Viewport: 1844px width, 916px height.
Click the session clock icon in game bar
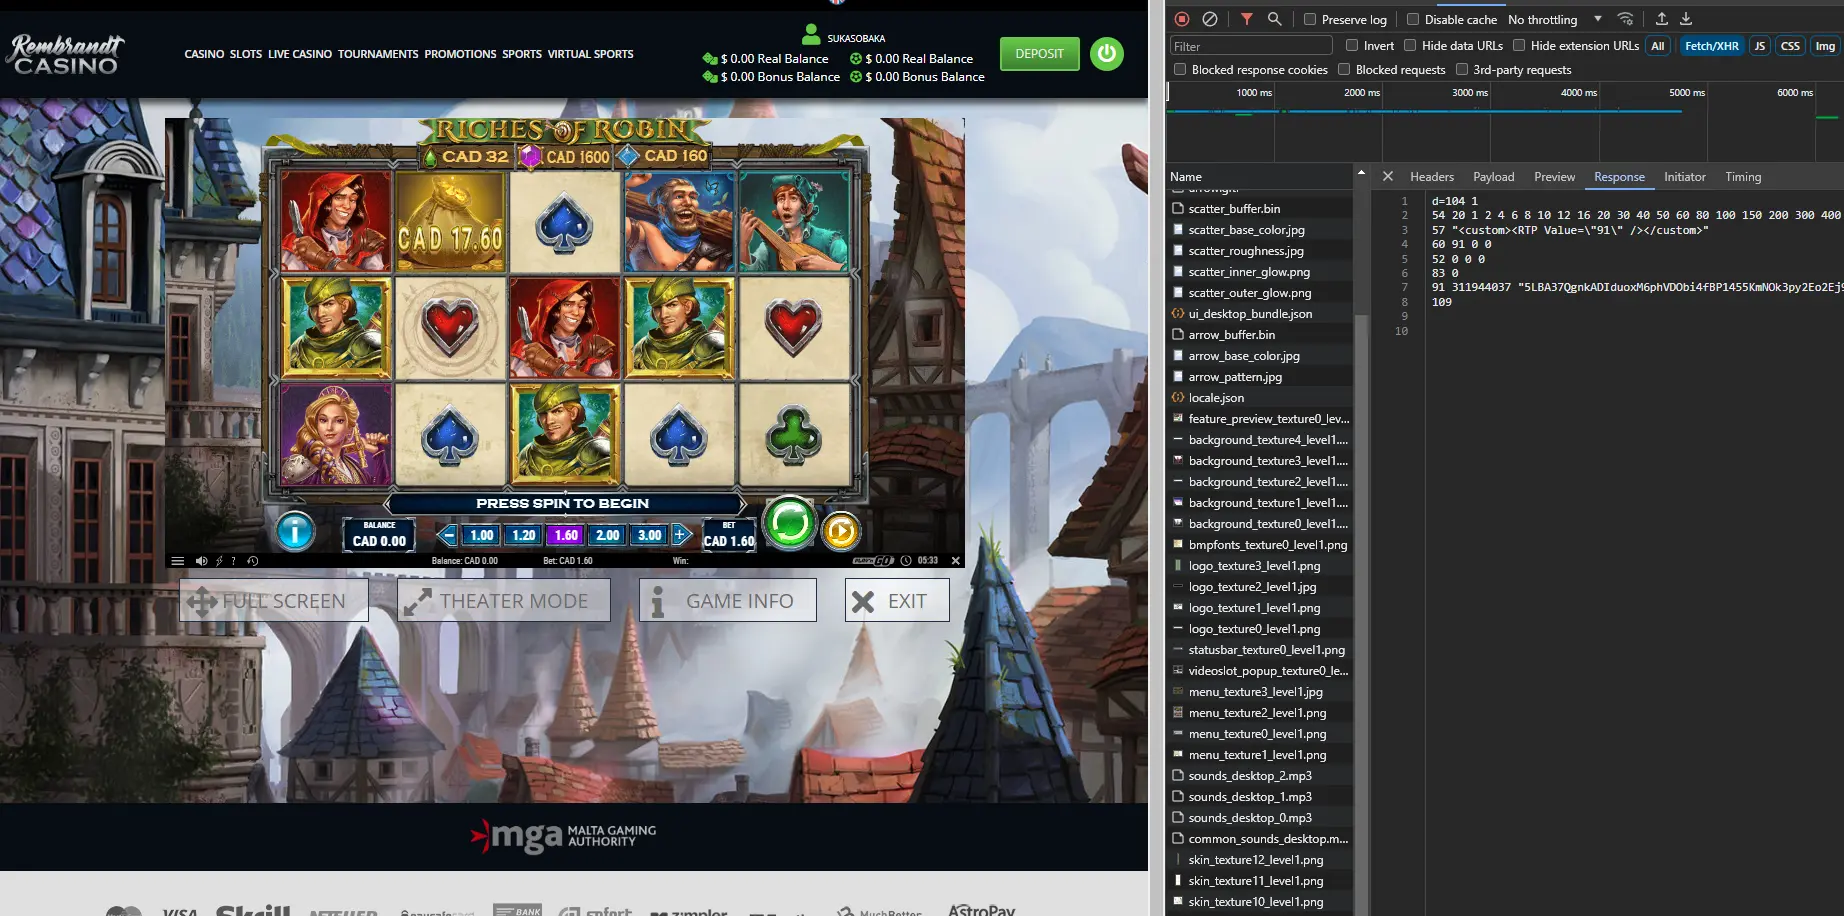(x=906, y=561)
